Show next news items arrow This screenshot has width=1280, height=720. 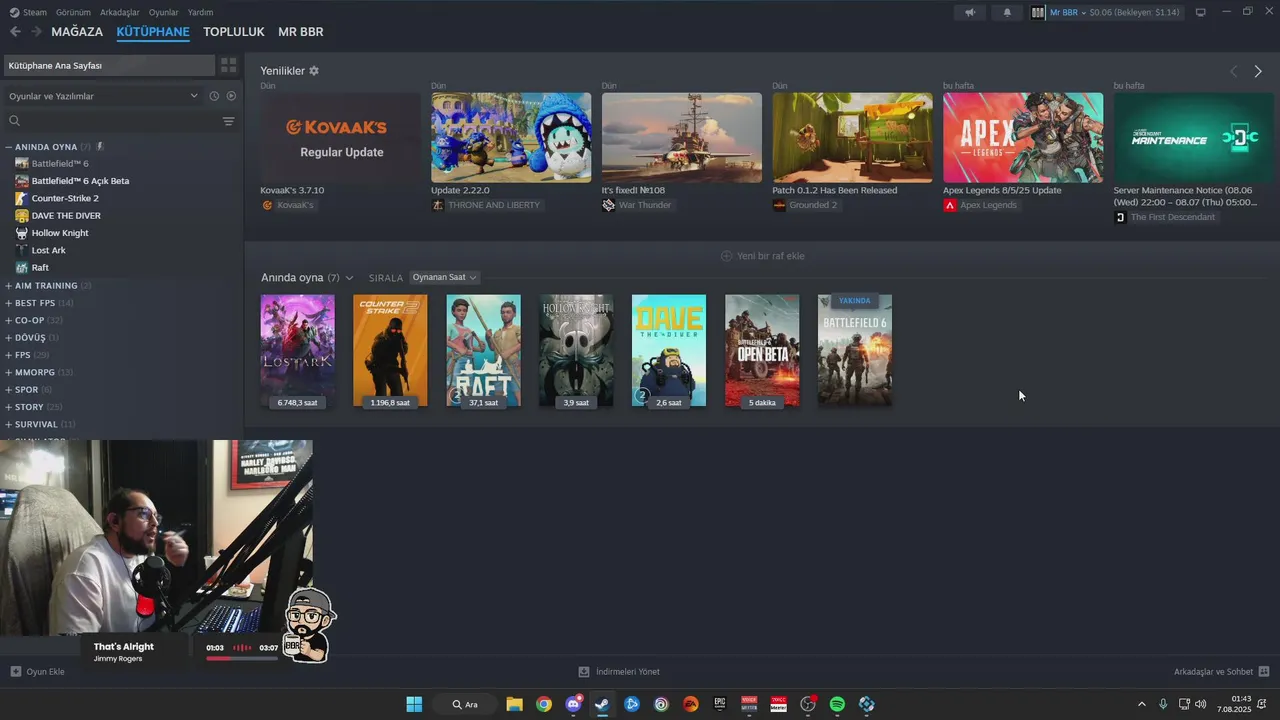1258,71
